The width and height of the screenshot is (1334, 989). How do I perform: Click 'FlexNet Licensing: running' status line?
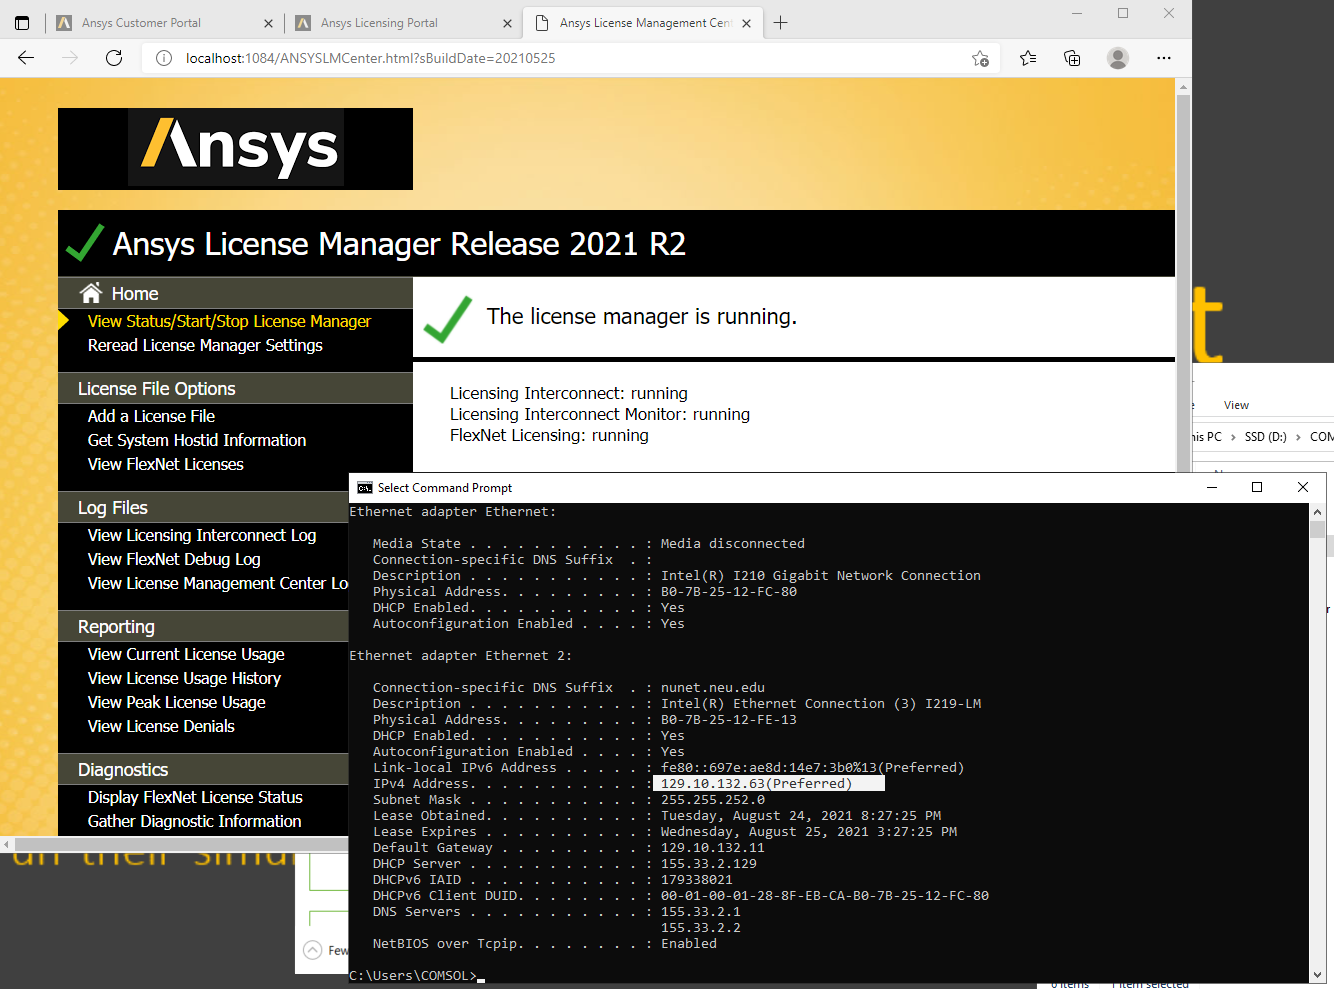click(549, 435)
